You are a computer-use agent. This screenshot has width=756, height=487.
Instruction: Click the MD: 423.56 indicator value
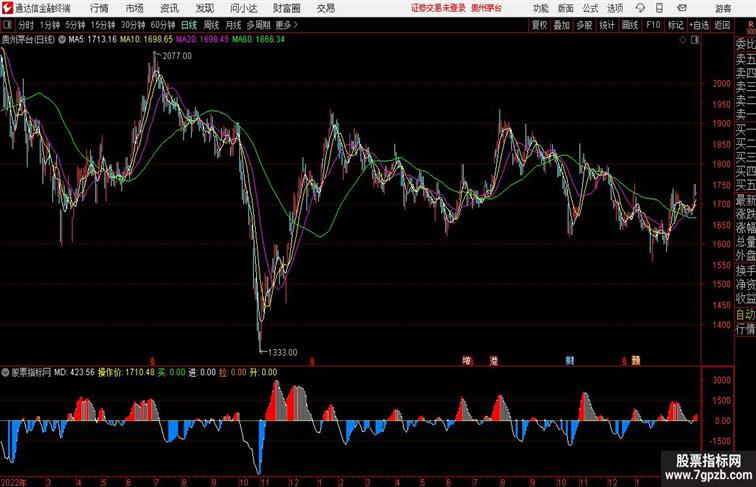coord(74,372)
